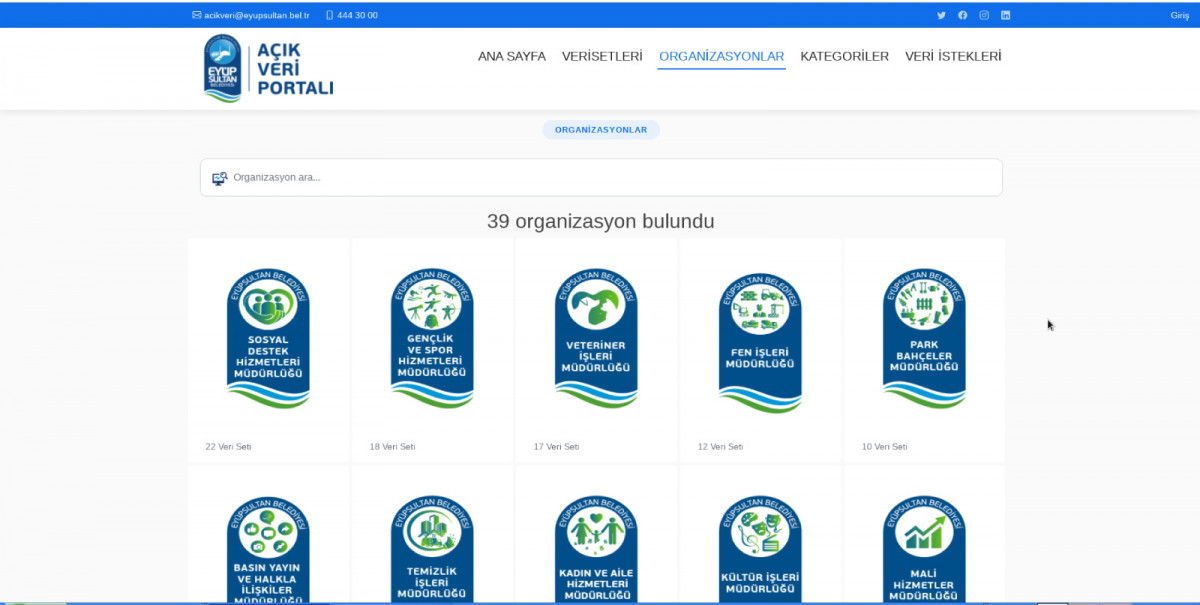Open Temizlik İşleri Müdürlüğü badge
The height and width of the screenshot is (605, 1200).
point(432,550)
